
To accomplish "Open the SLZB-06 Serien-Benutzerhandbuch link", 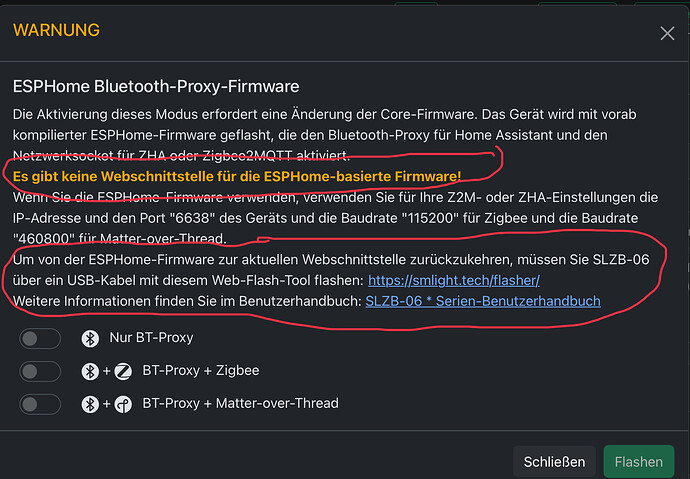I will [483, 300].
